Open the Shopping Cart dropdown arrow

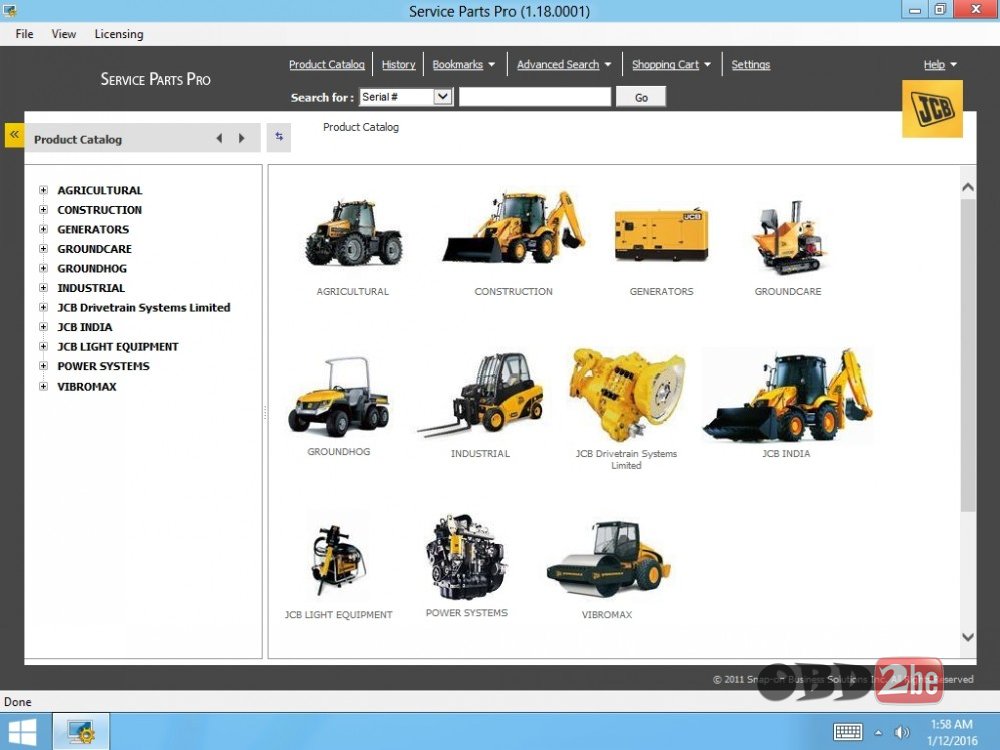tap(707, 64)
